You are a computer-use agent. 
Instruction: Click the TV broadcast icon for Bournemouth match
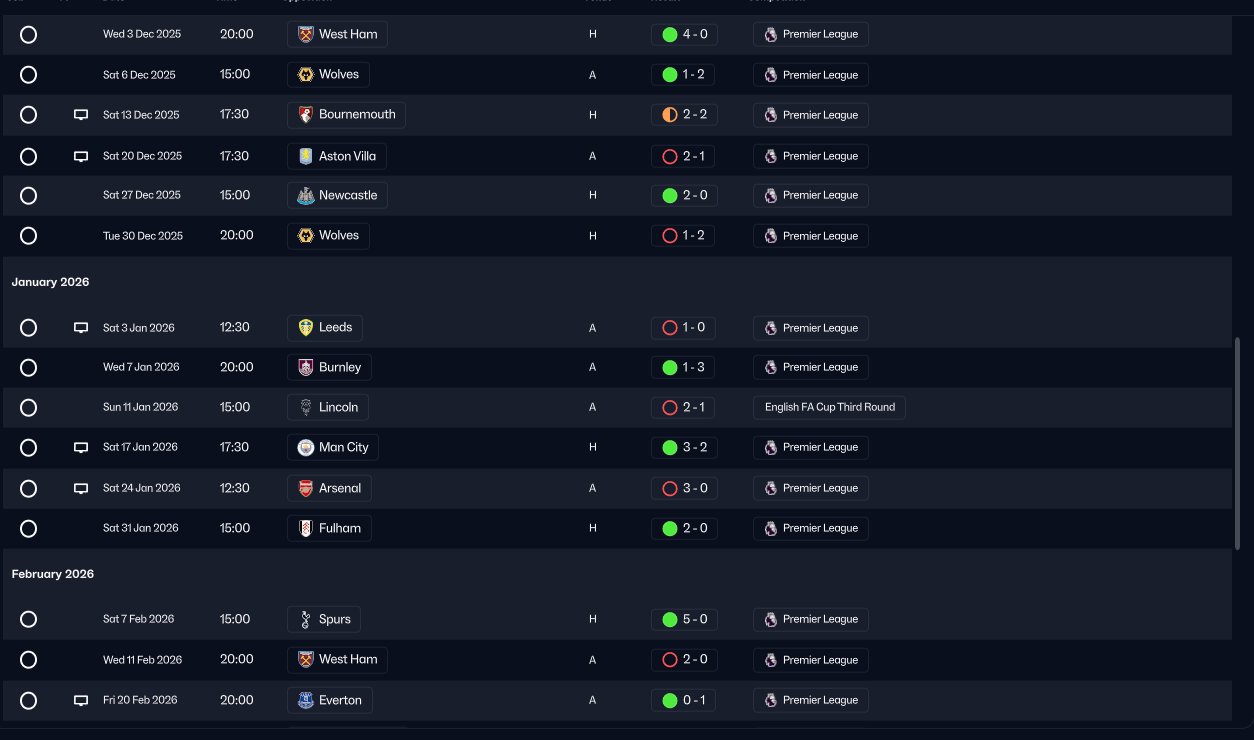[x=81, y=115]
